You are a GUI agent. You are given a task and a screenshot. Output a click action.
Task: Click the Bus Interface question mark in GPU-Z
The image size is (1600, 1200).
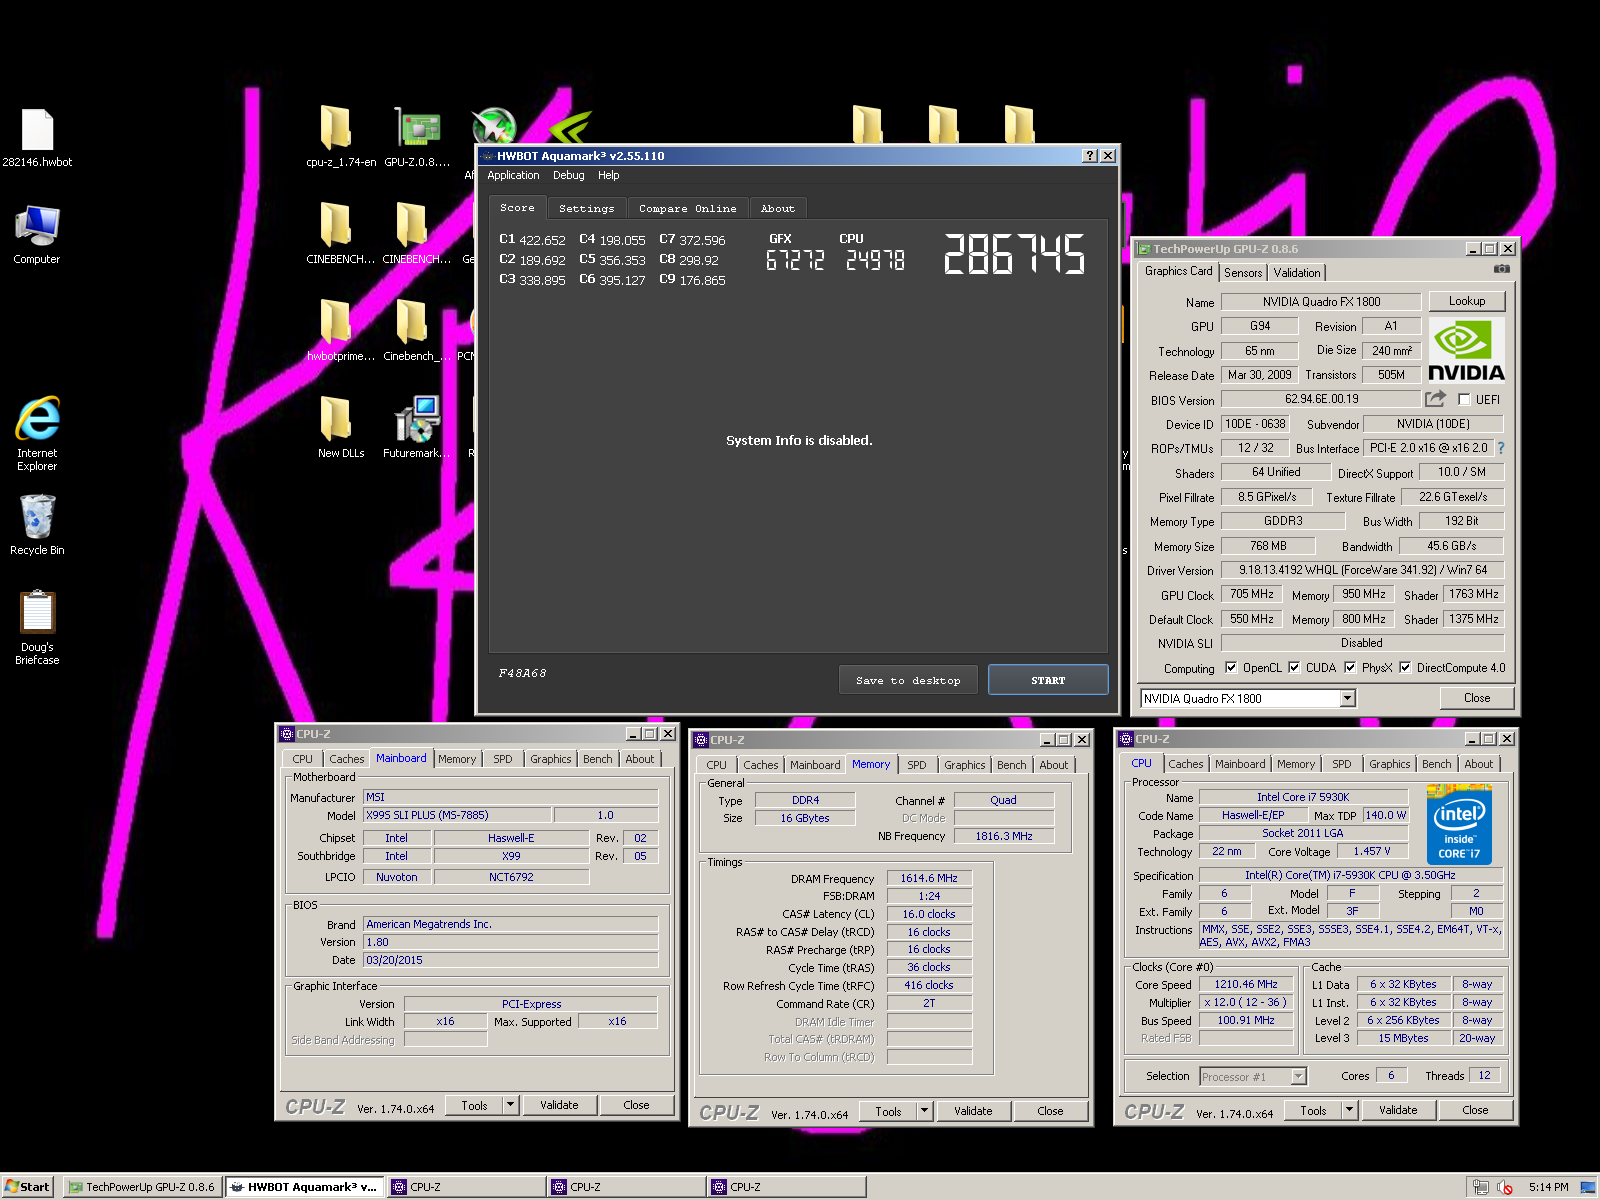(1501, 448)
